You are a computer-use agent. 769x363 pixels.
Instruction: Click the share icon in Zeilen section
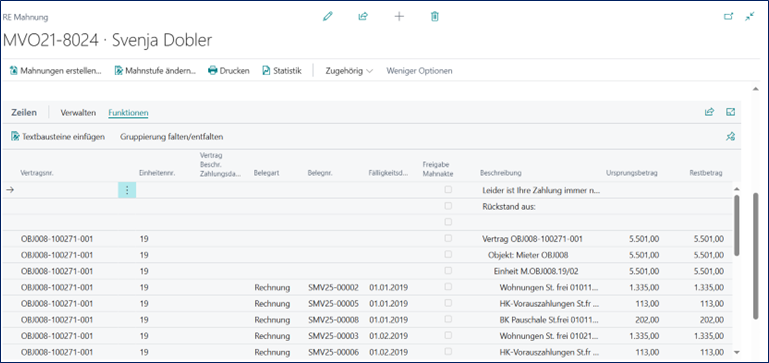coord(709,112)
